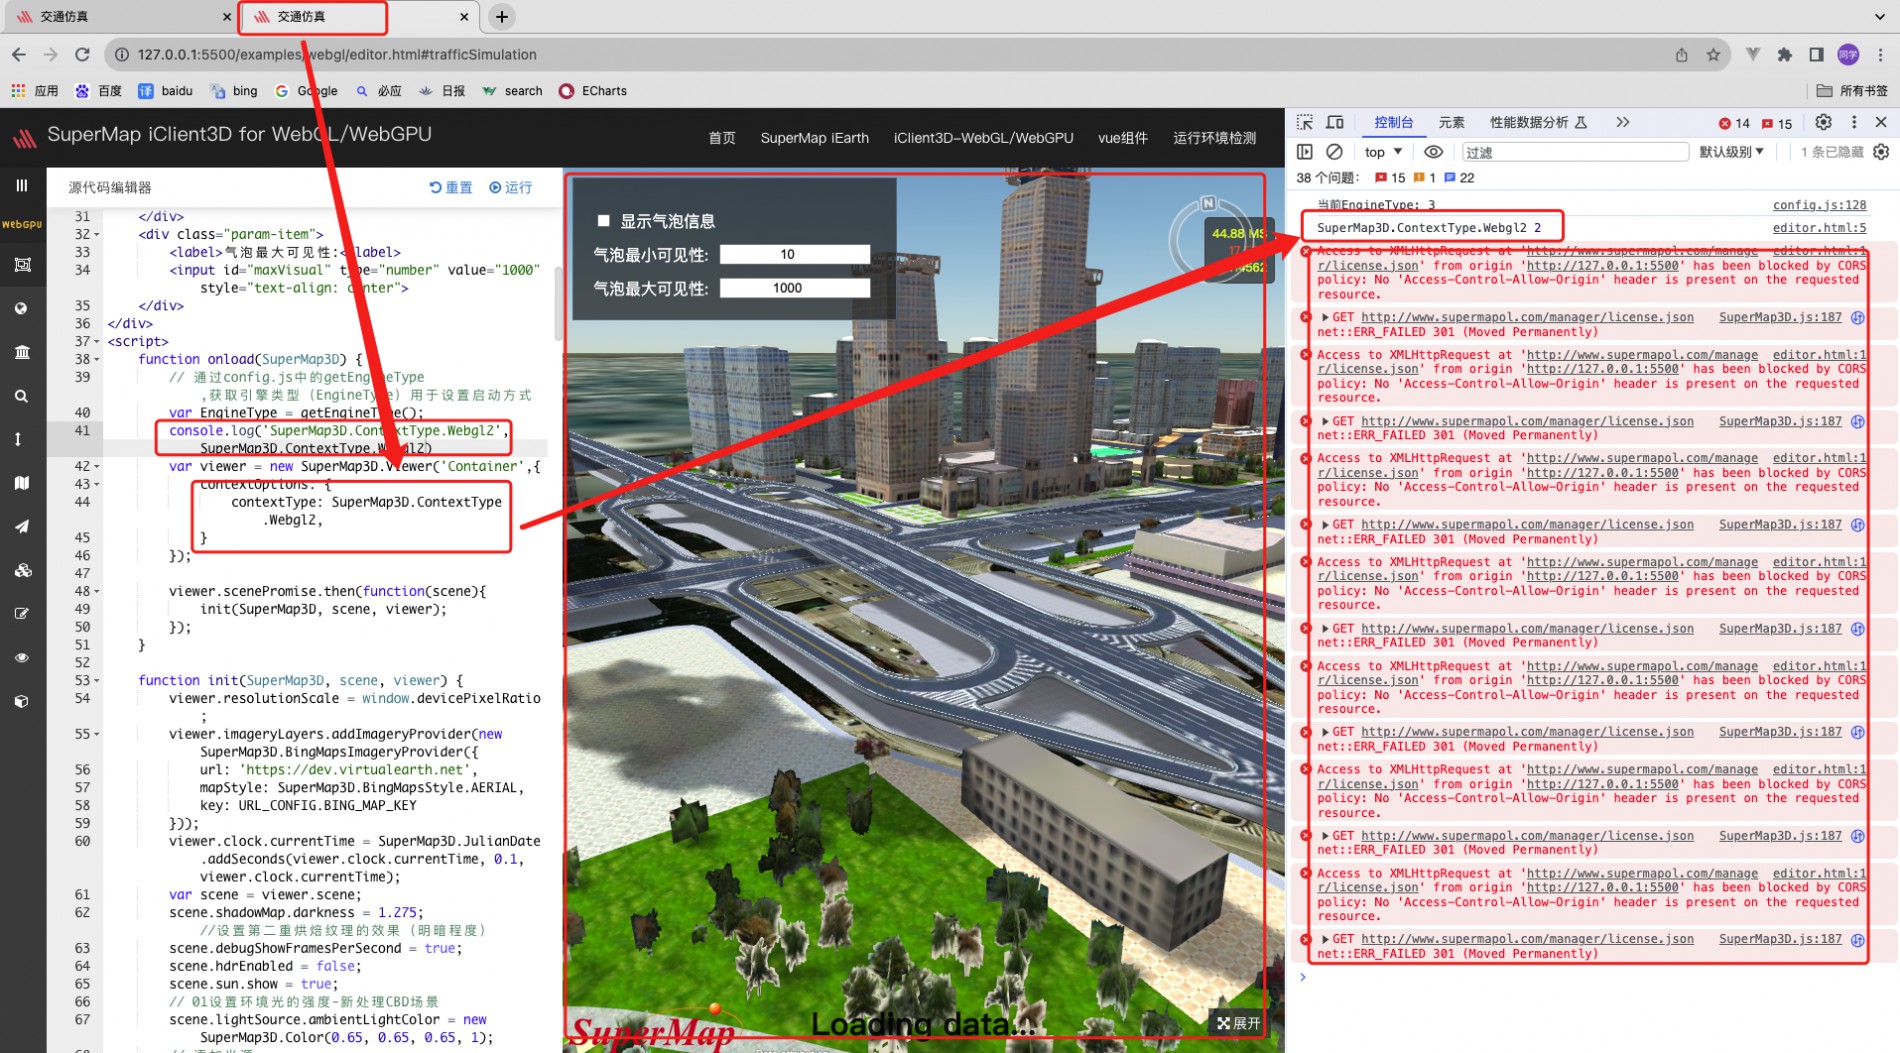Image resolution: width=1900 pixels, height=1053 pixels.
Task: Open the extensions puzzle icon
Action: [1785, 55]
